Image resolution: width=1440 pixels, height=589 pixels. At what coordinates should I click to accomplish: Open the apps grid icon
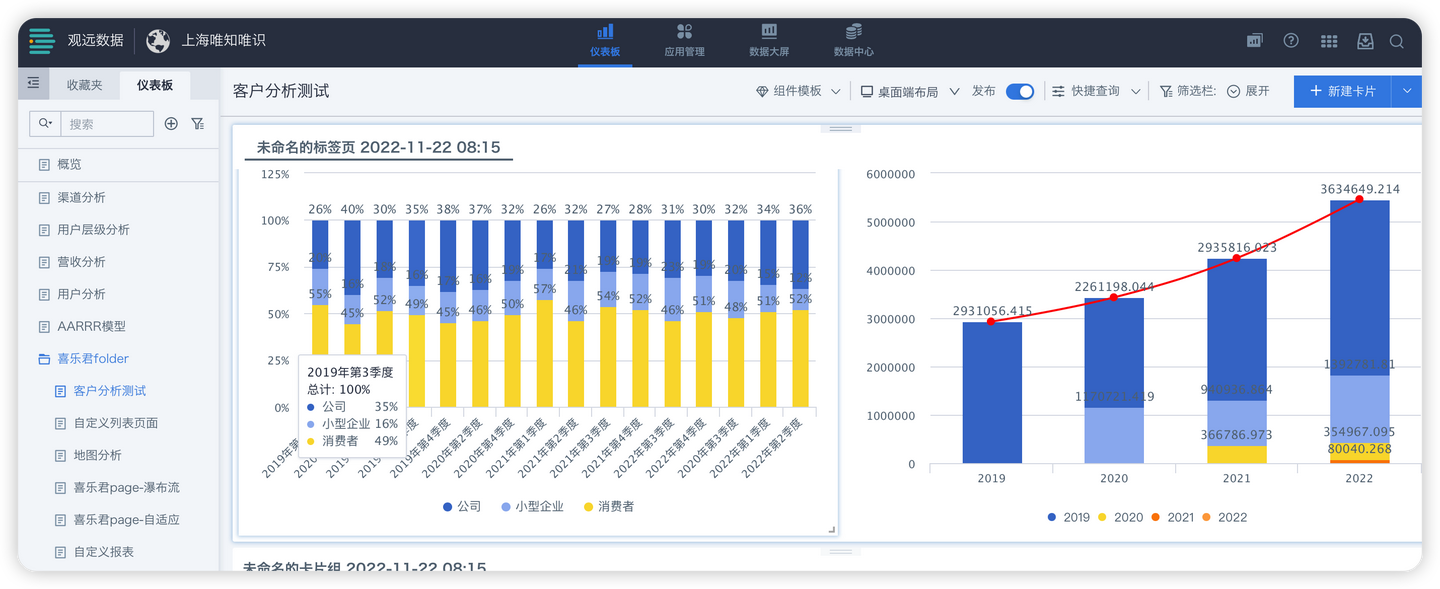tap(1329, 41)
